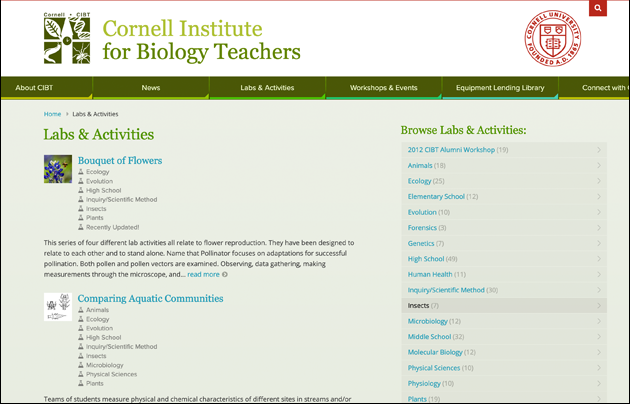Screen dimensions: 630x404
Task: Browse 2012 CIBT Alumni Workshop category
Action: [x=504, y=150]
